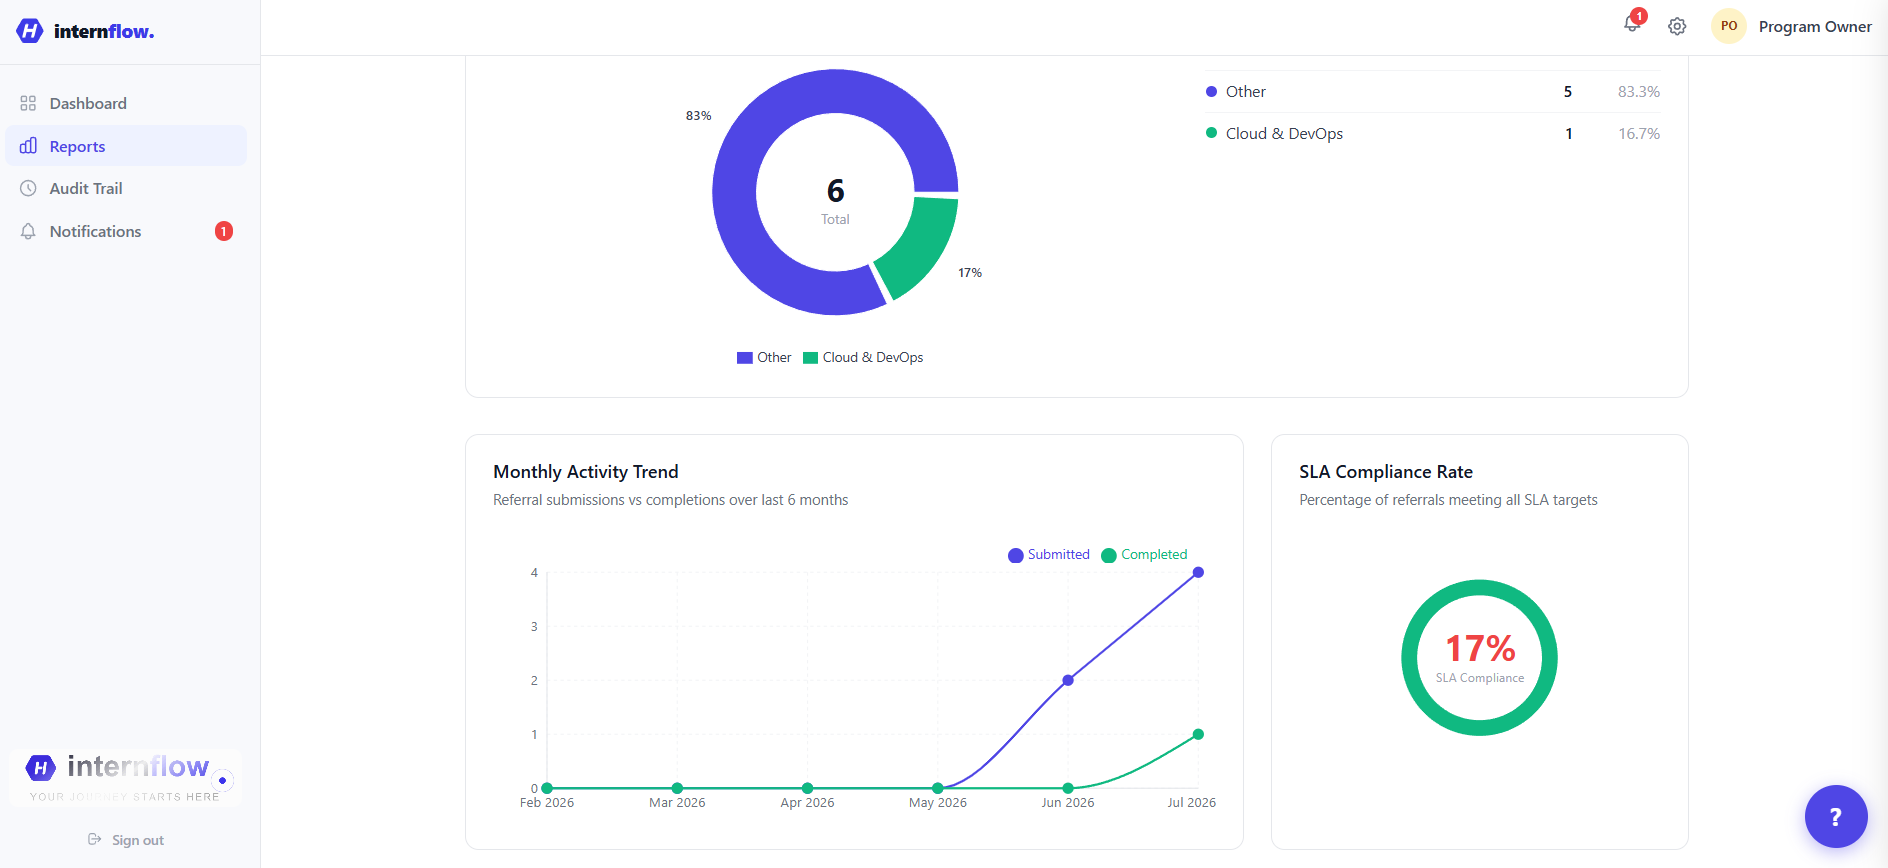The width and height of the screenshot is (1888, 868).
Task: Click the red badge on sidebar Notifications
Action: tap(224, 231)
